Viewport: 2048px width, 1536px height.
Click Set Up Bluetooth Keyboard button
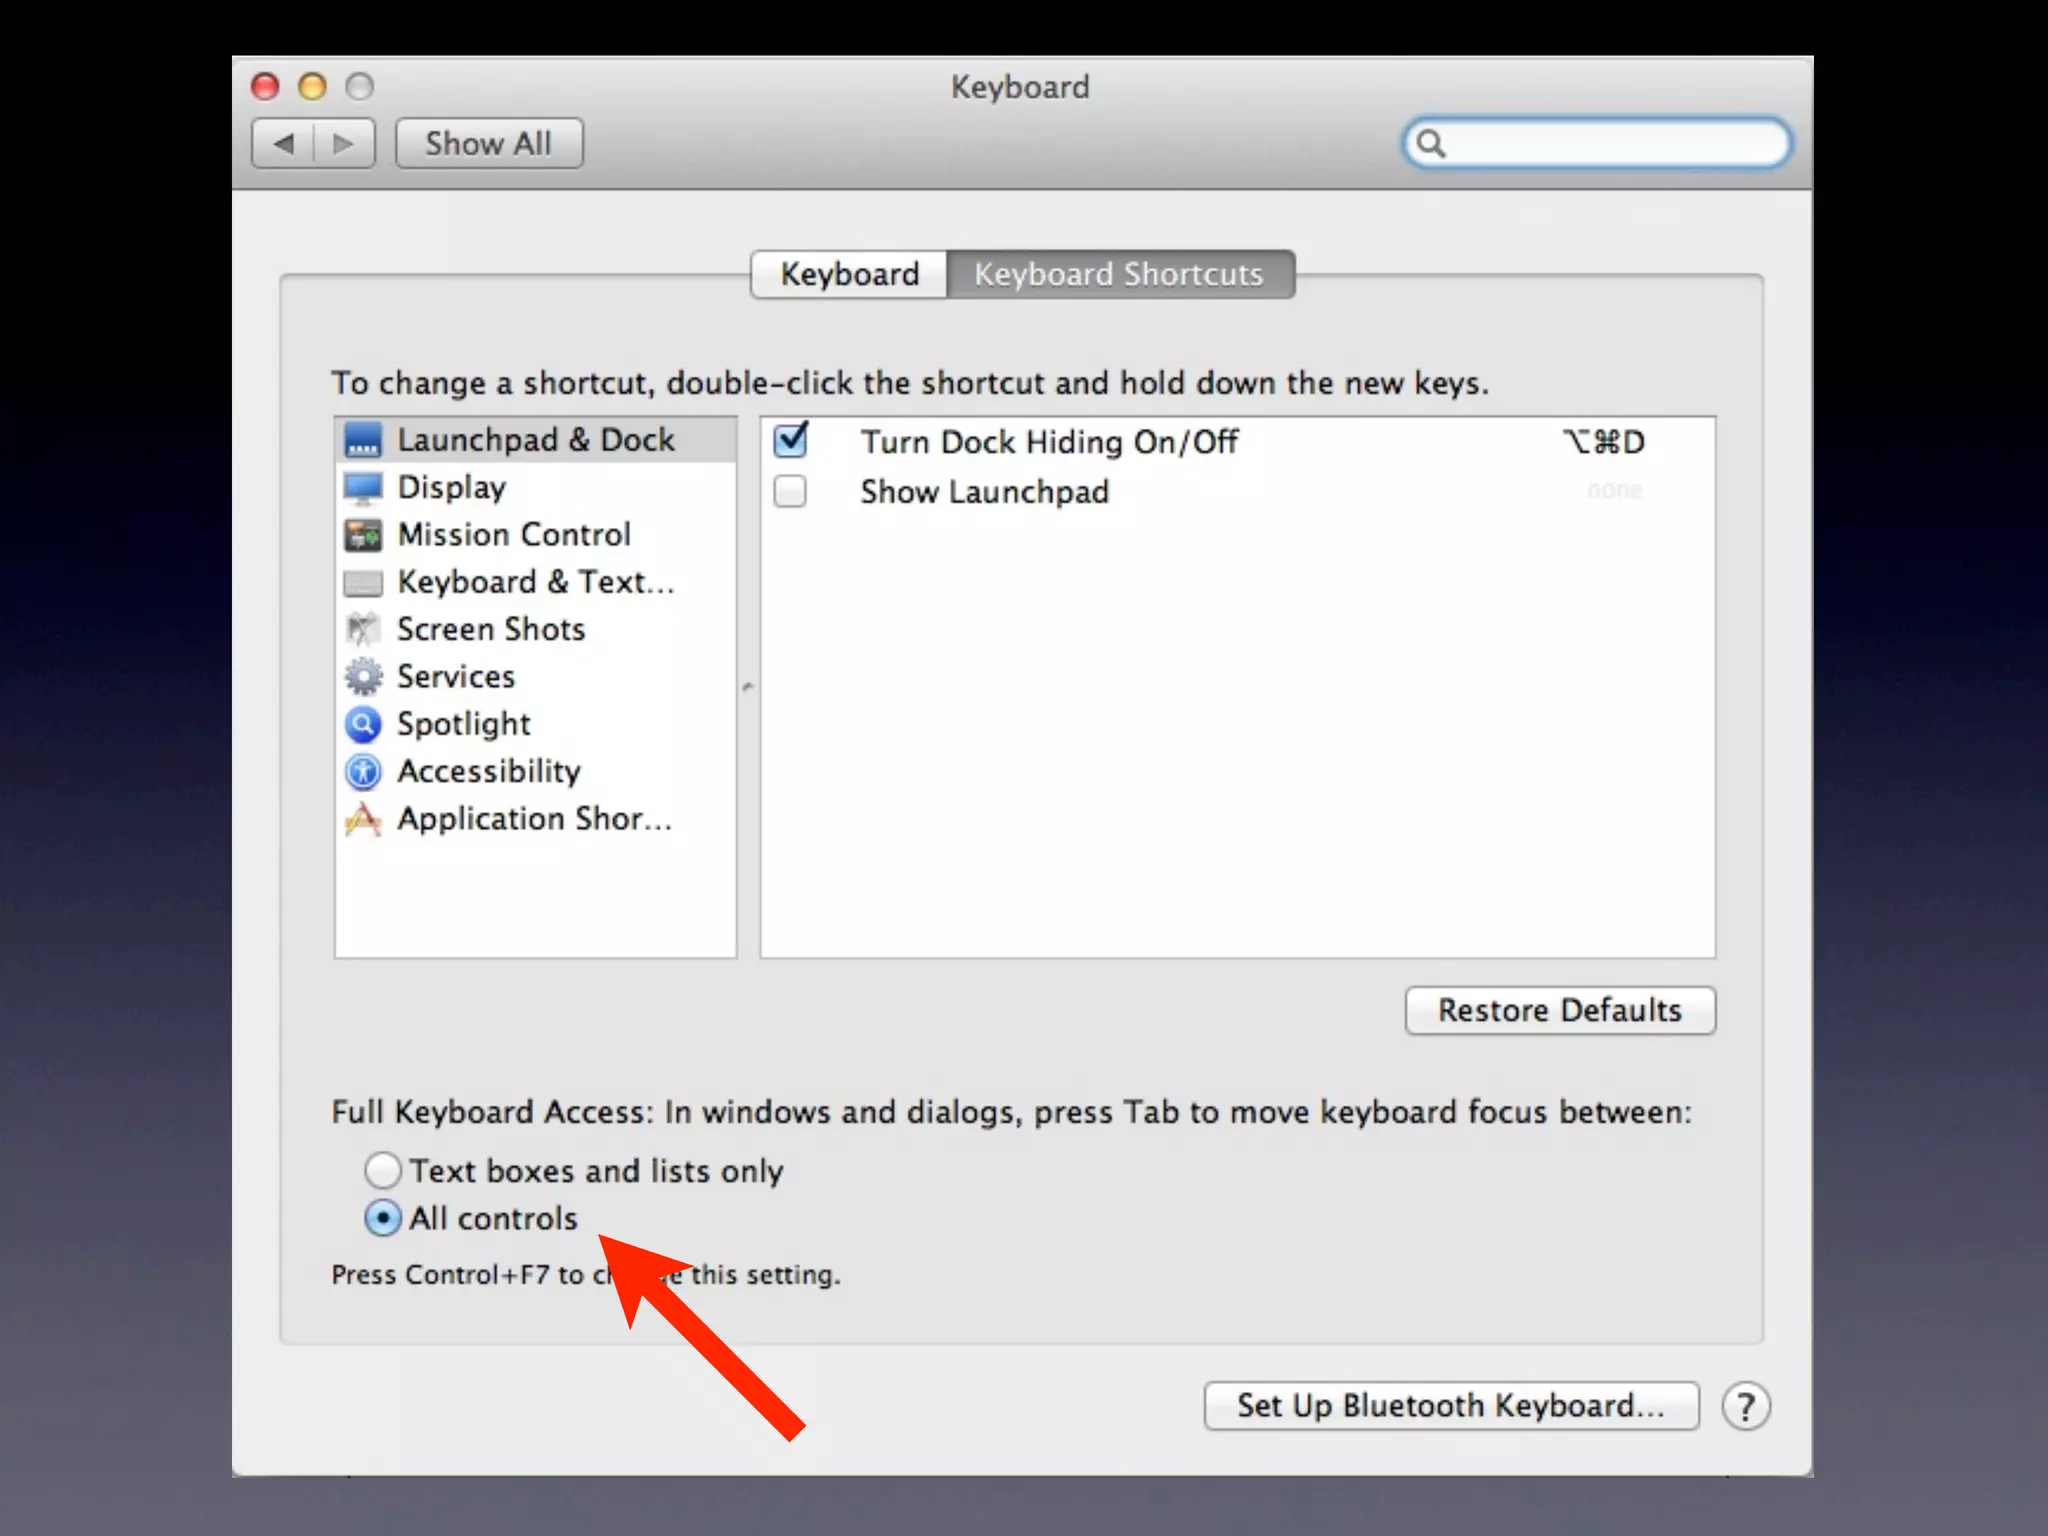(x=1450, y=1405)
